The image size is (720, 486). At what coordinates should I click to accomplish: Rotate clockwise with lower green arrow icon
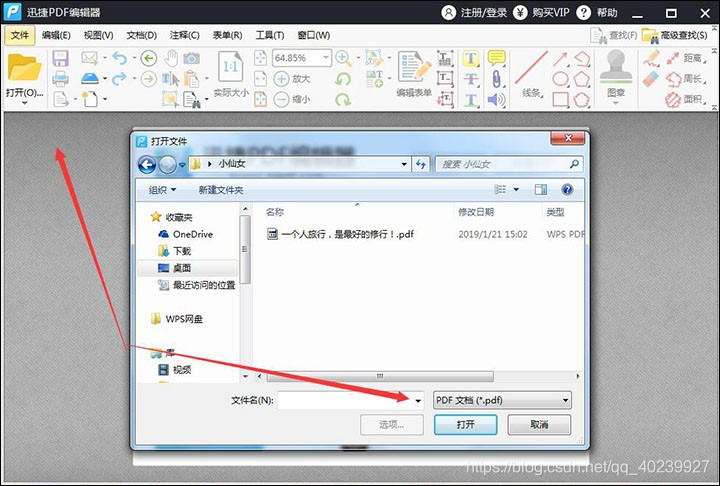pos(343,99)
